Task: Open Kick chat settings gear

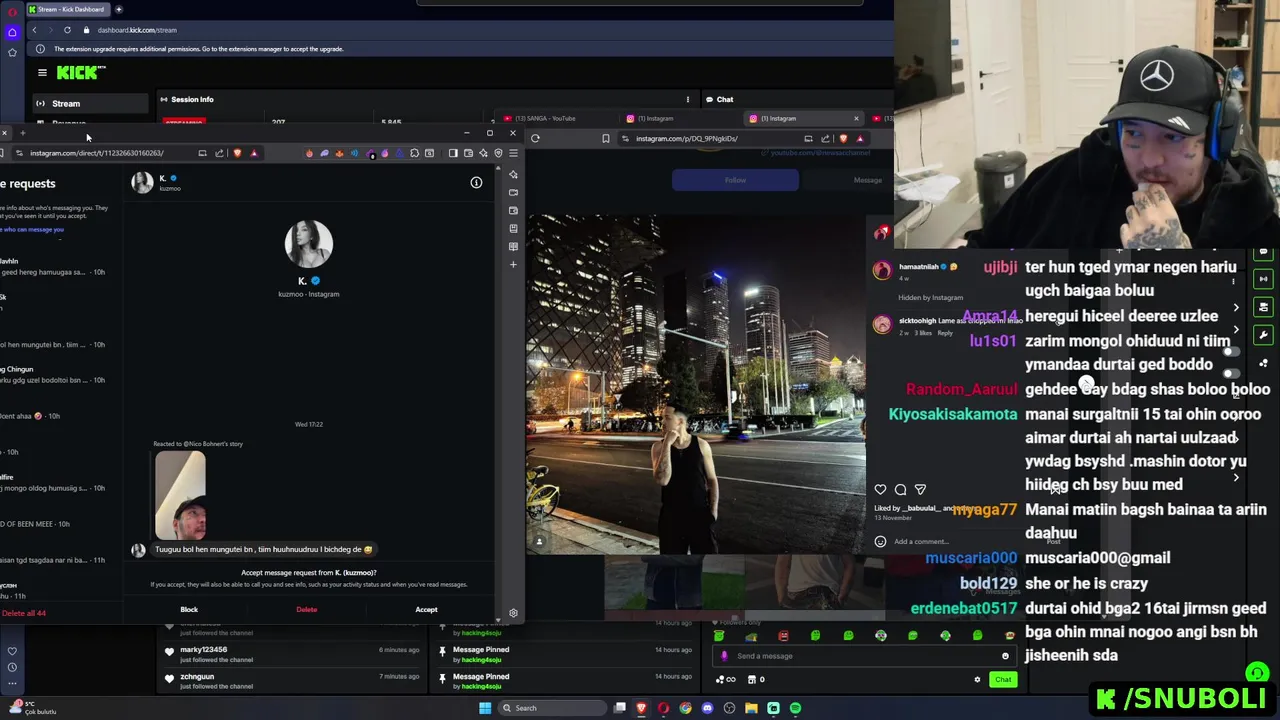Action: 977,680
